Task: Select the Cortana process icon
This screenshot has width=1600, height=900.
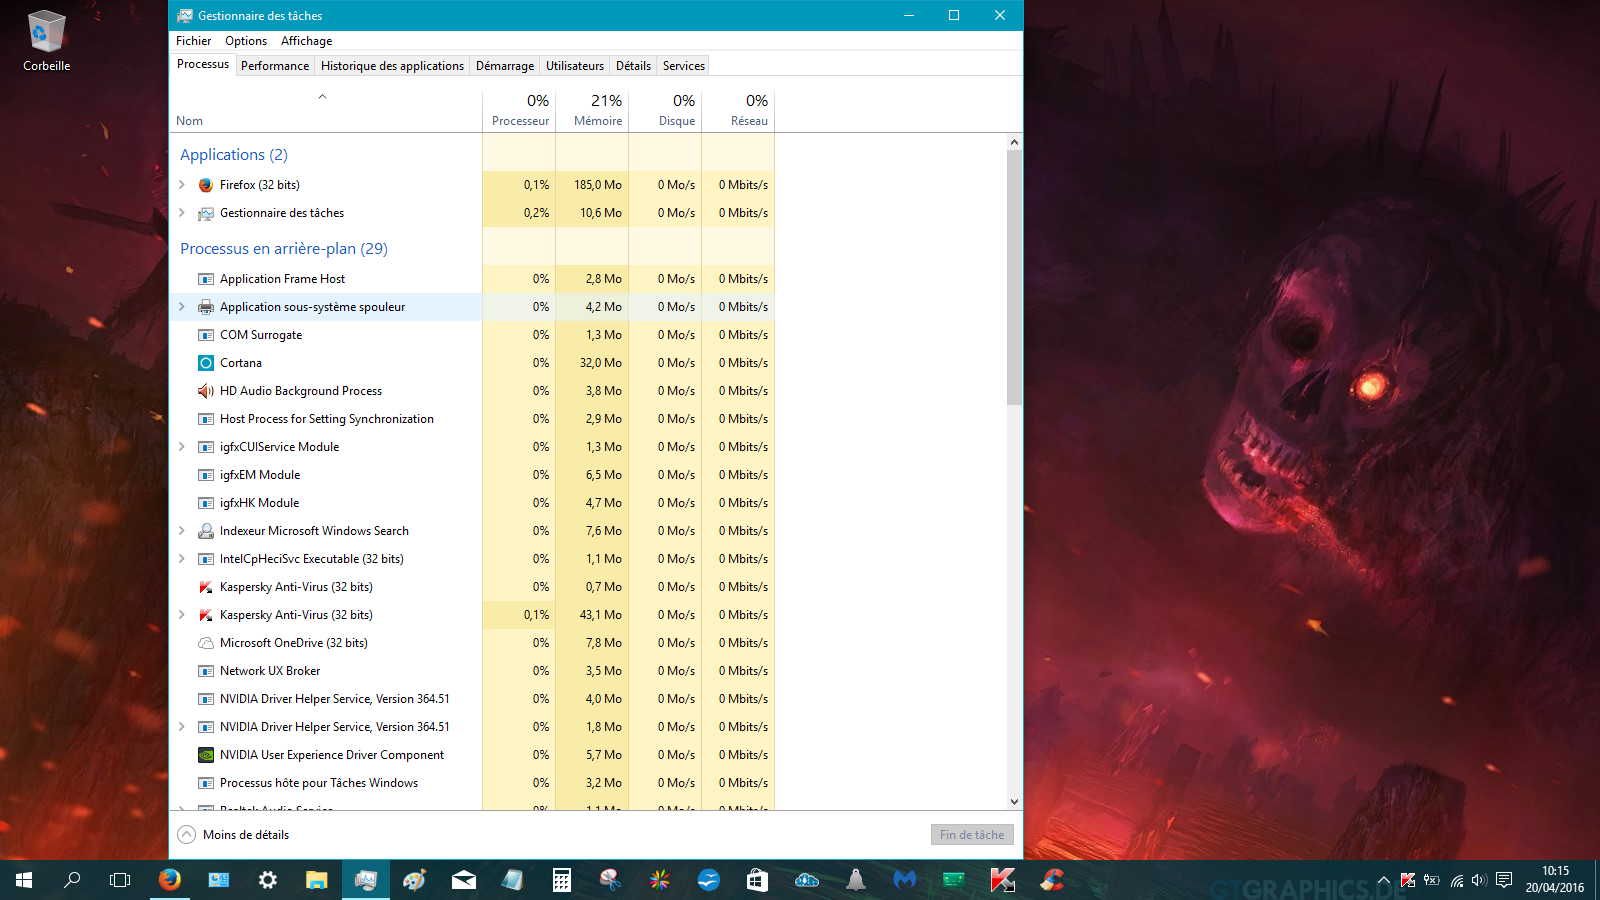Action: pos(206,363)
